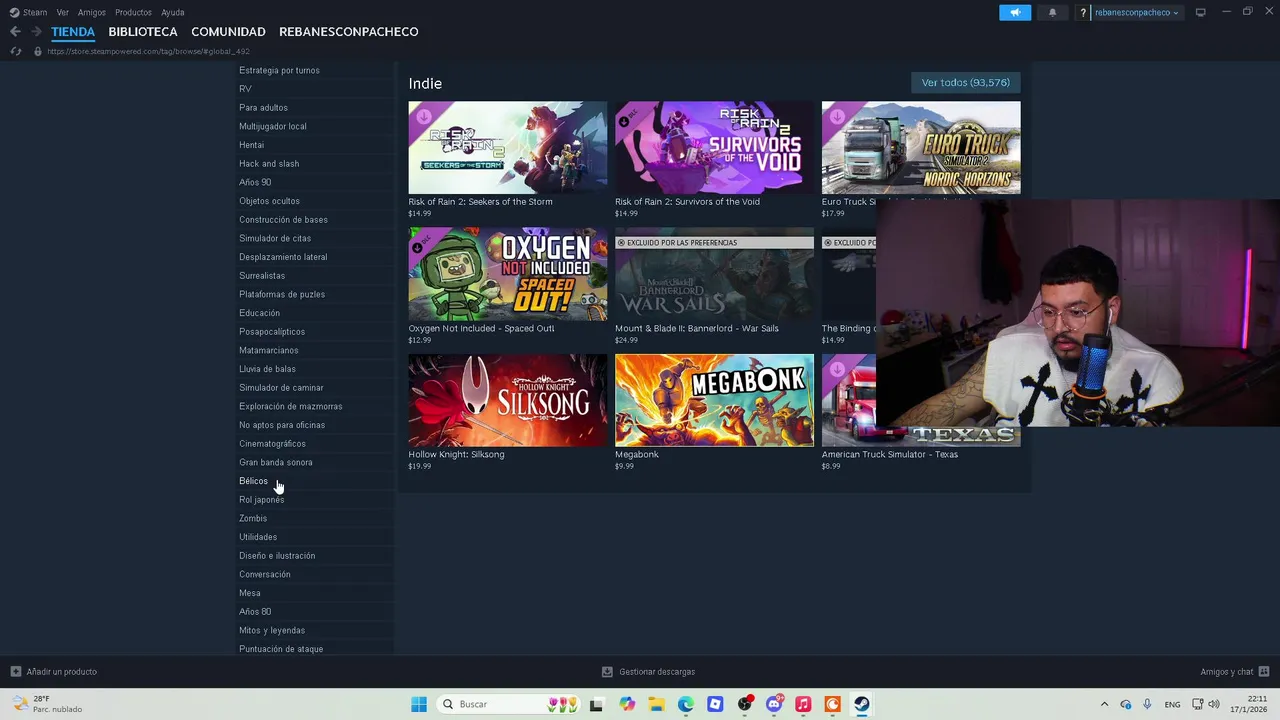
Task: Select the Gran banda sonora tag
Action: [276, 463]
